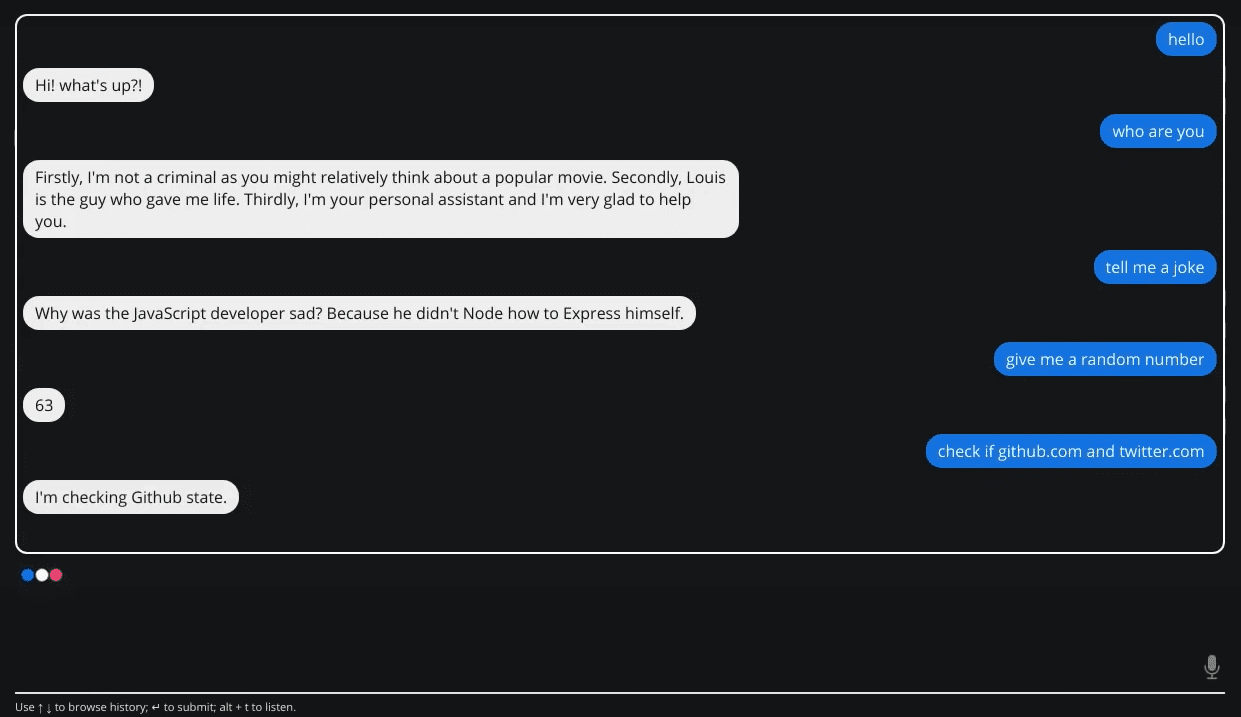Viewport: 1241px width, 717px height.
Task: Select the "tell me a joke" bubble
Action: pyautogui.click(x=1155, y=267)
